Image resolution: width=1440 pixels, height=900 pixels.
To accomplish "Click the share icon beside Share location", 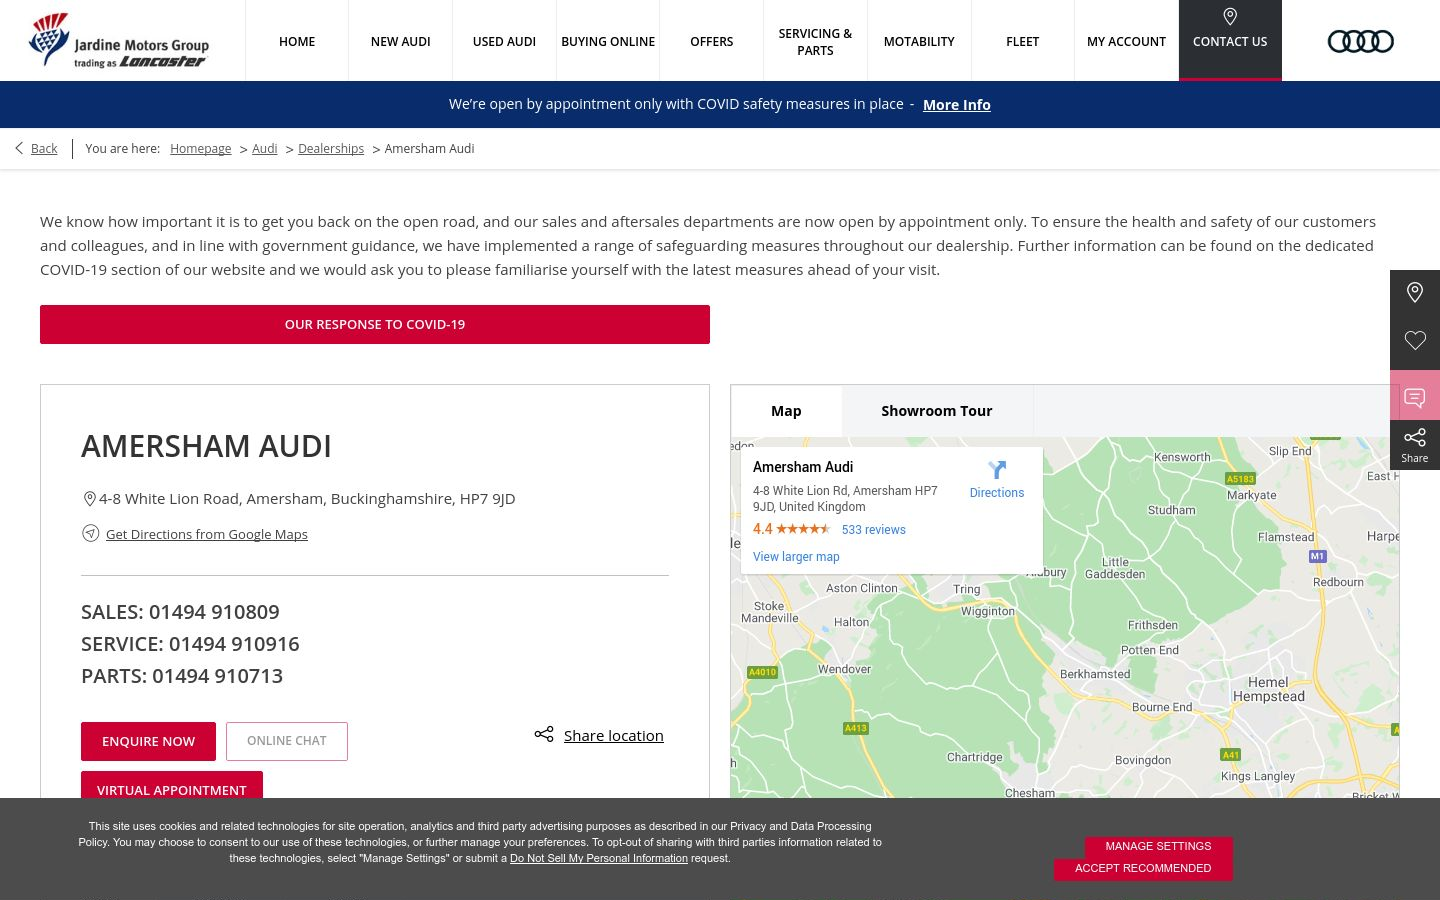I will tap(544, 734).
